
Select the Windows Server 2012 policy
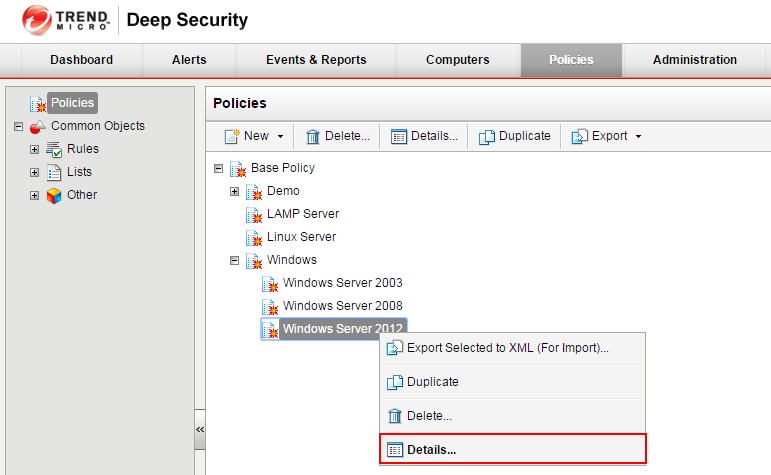343,328
